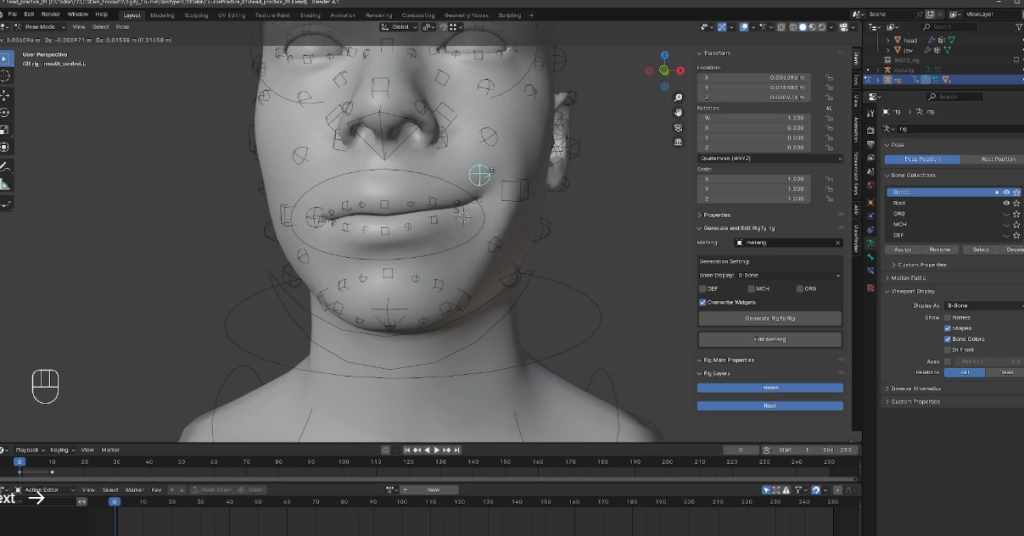
Task: Select the Cursor tool in the viewport toolbar
Action: 5,76
